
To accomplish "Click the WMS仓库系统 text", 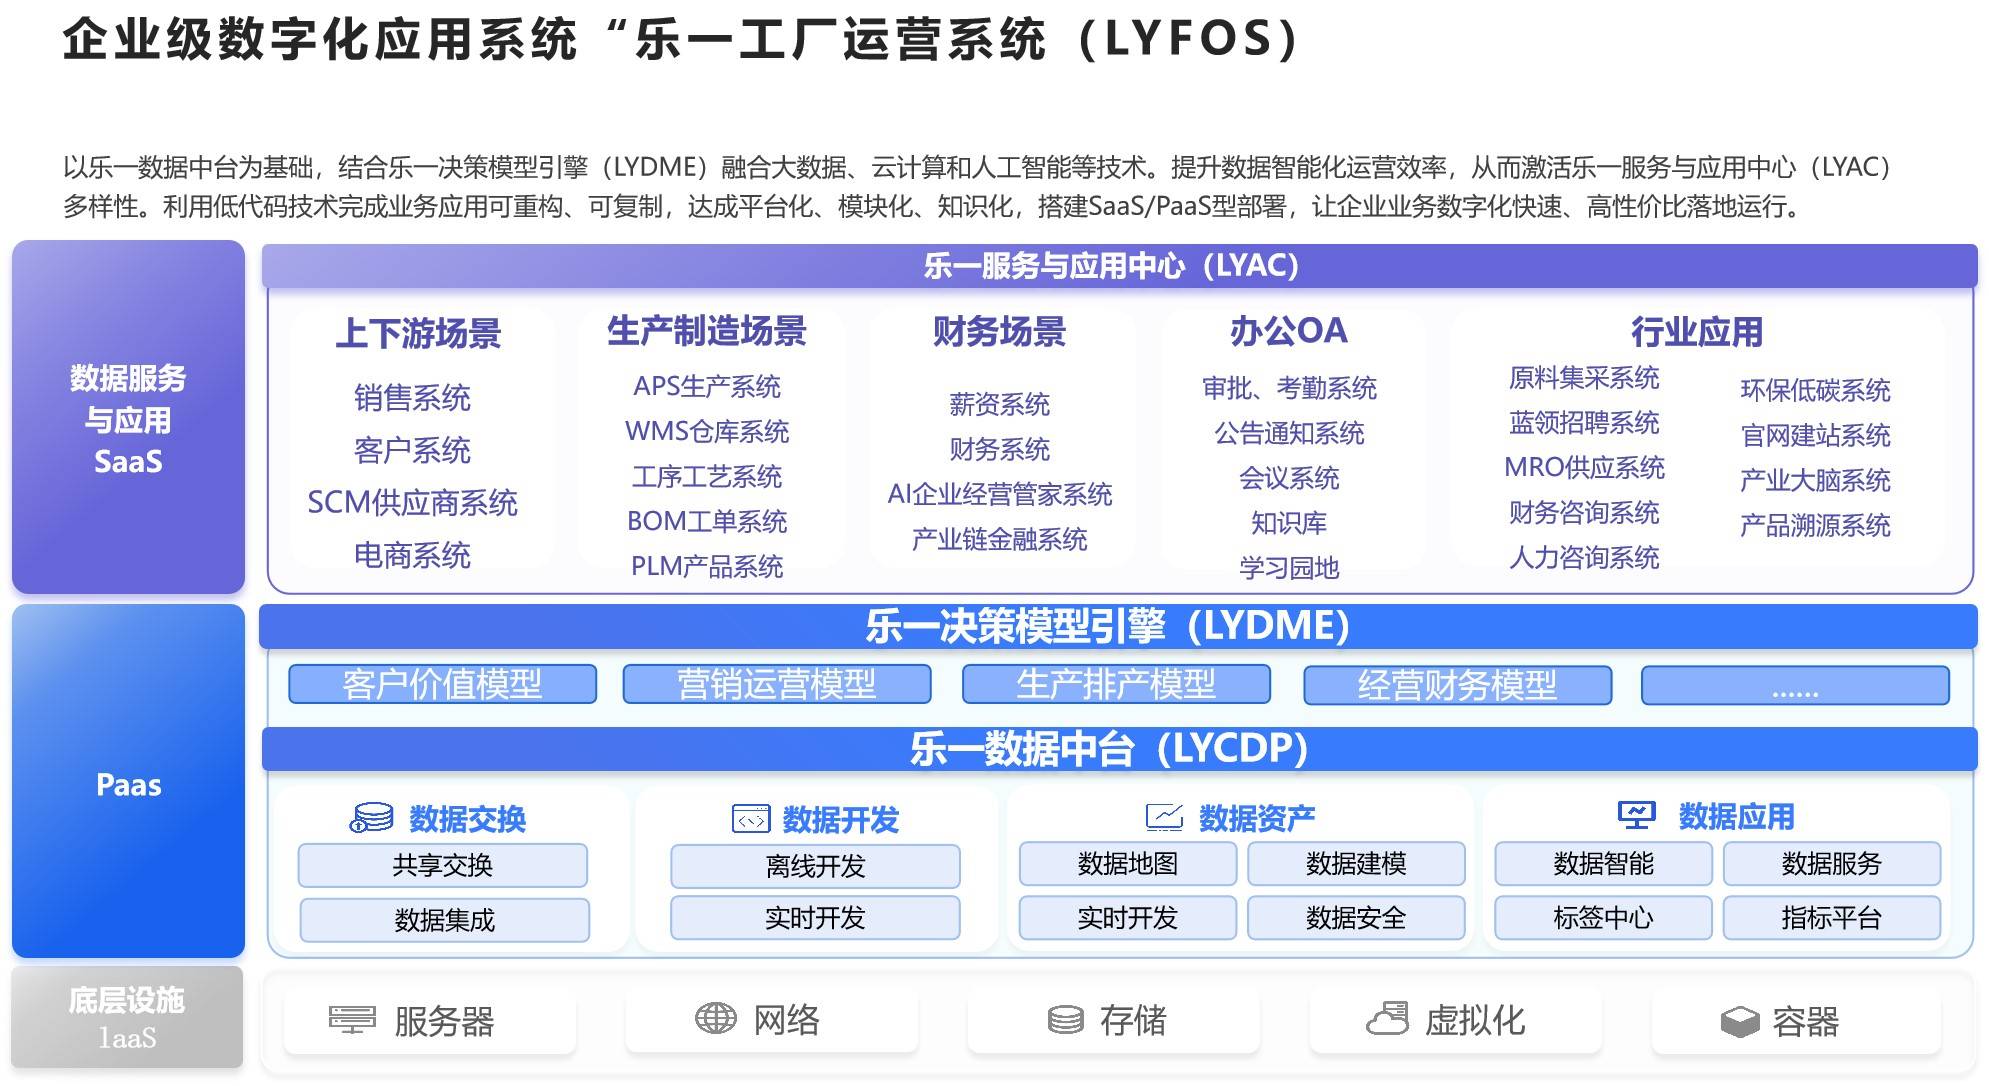I will click(x=707, y=431).
